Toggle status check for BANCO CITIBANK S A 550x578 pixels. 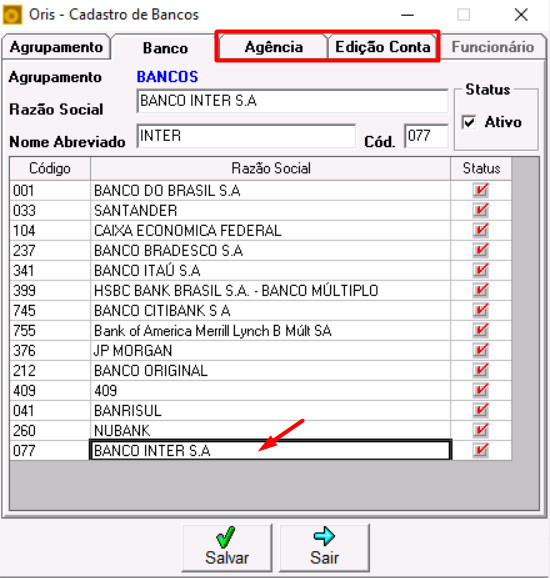(x=480, y=310)
